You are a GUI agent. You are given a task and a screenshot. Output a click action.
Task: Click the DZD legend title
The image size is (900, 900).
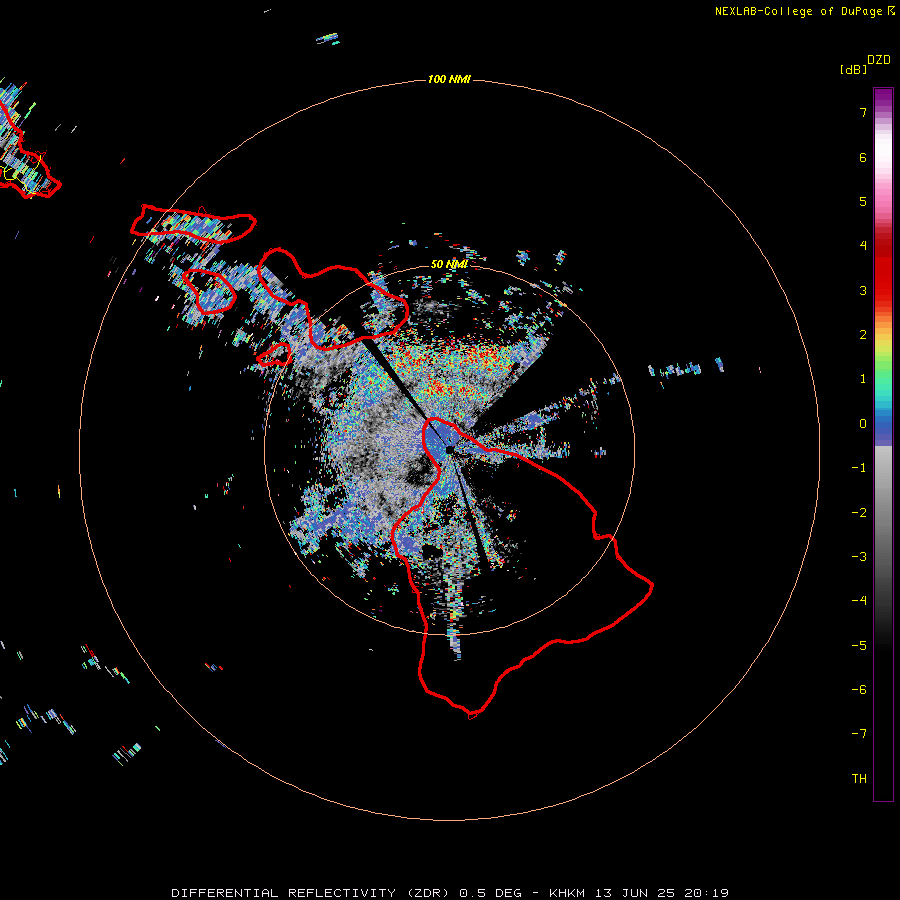[879, 60]
